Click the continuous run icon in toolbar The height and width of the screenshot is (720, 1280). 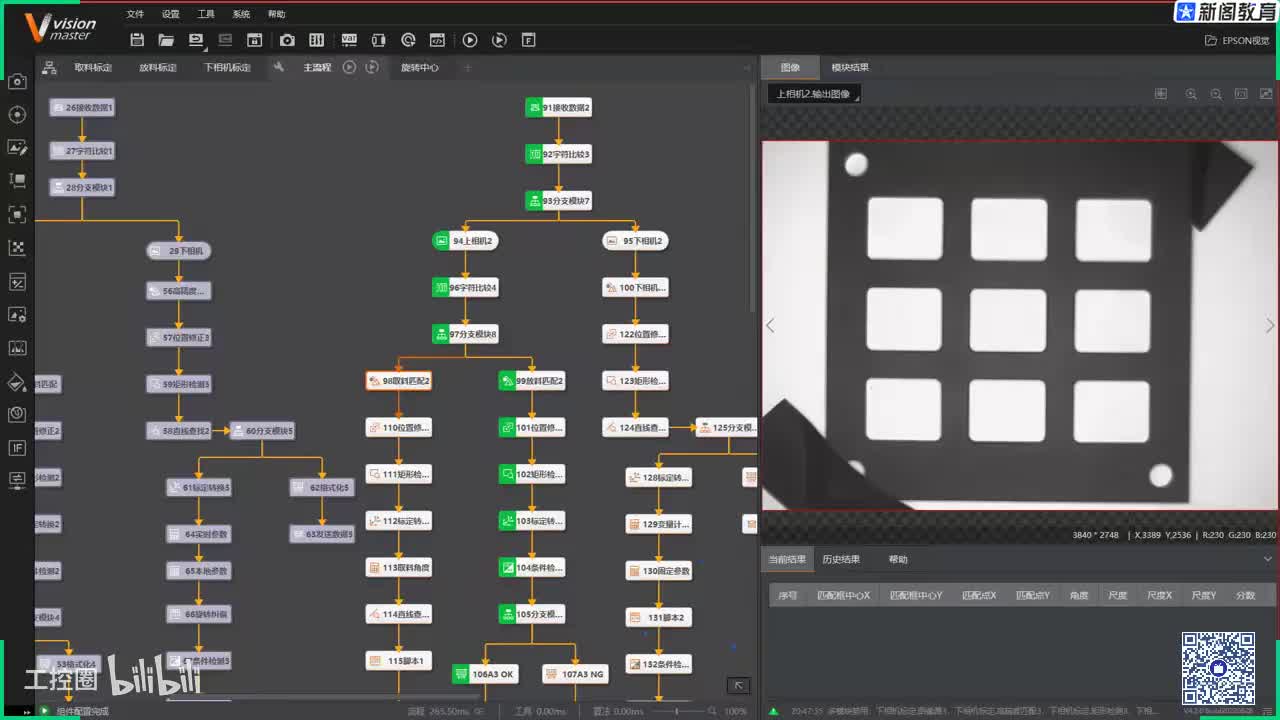pyautogui.click(x=499, y=40)
